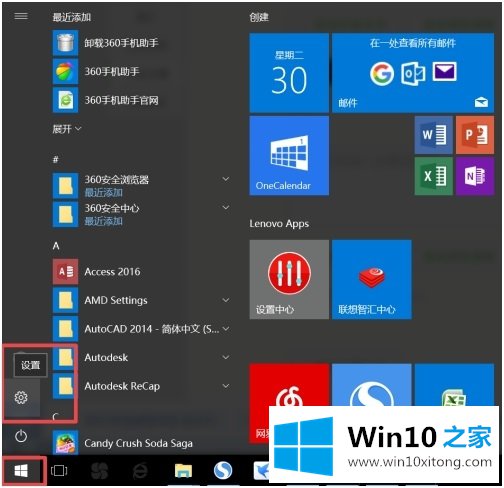Viewport: 504px width, 488px height.
Task: Open the Mail tile
Action: click(x=413, y=73)
